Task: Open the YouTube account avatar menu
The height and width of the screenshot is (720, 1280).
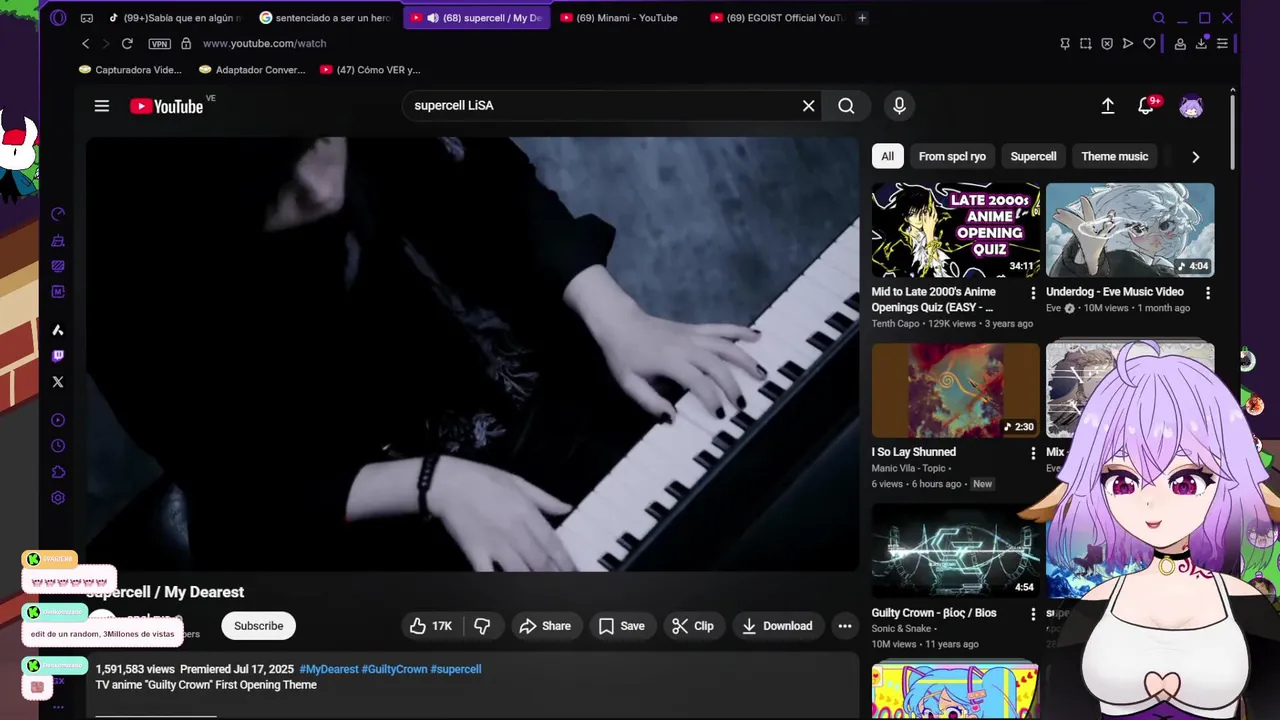Action: coord(1191,106)
